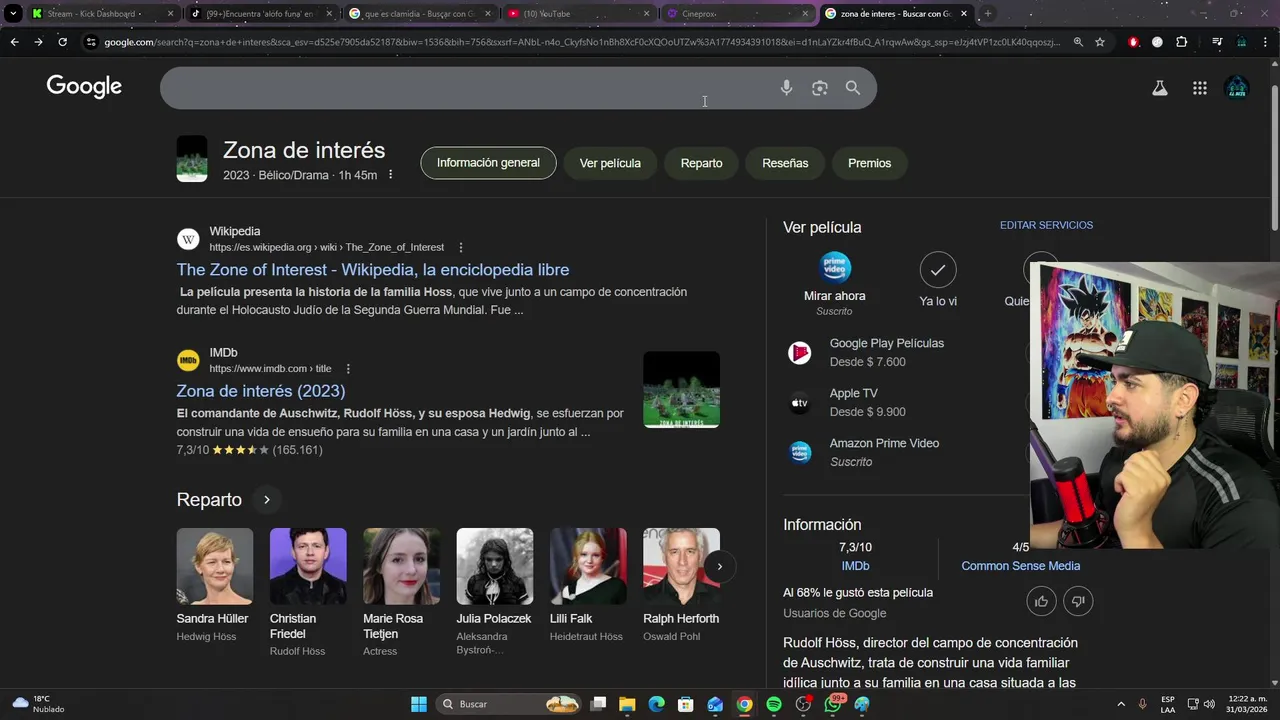Open the taskbar clock and date

point(1247,704)
